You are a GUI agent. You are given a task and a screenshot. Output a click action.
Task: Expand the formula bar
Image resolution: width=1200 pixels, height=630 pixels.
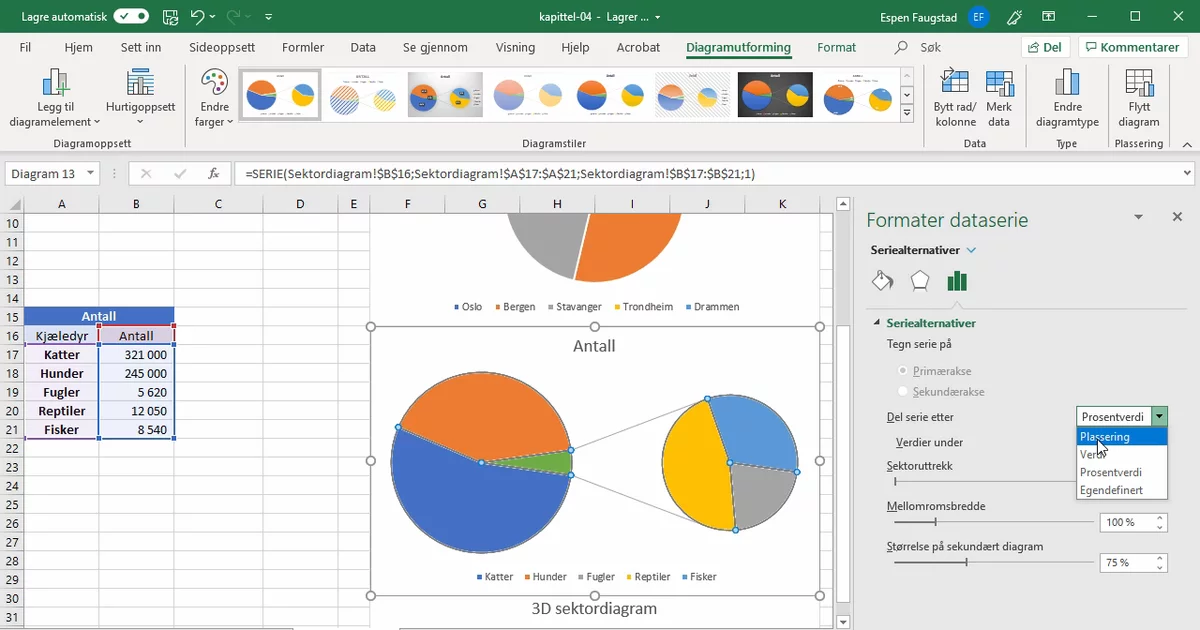[x=1187, y=173]
